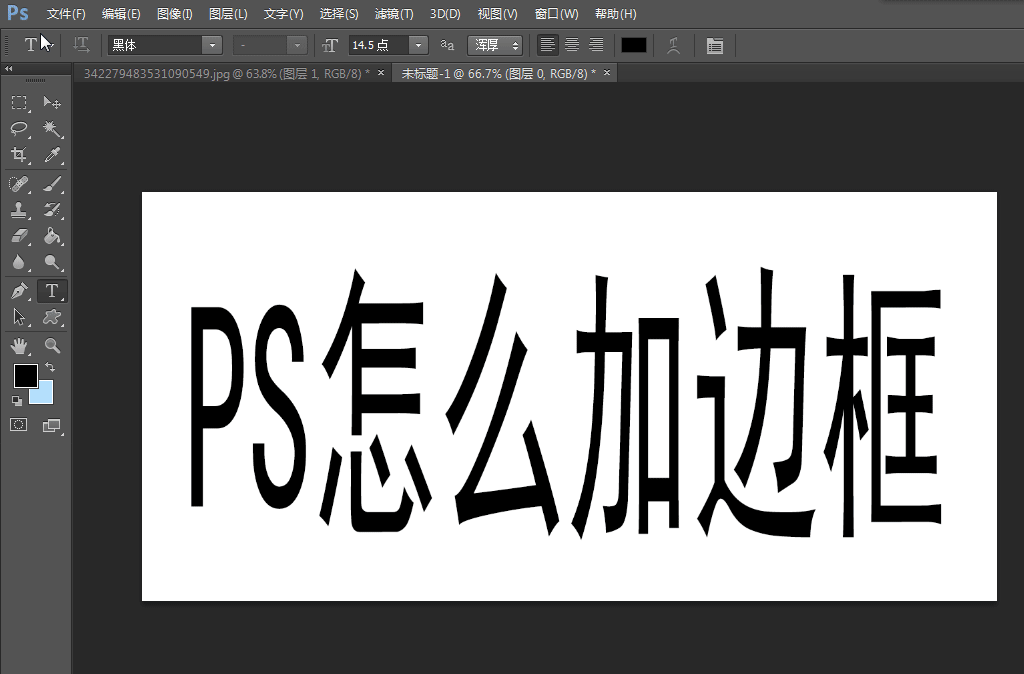Image resolution: width=1024 pixels, height=674 pixels.
Task: Pick the Crop tool
Action: (x=20, y=156)
